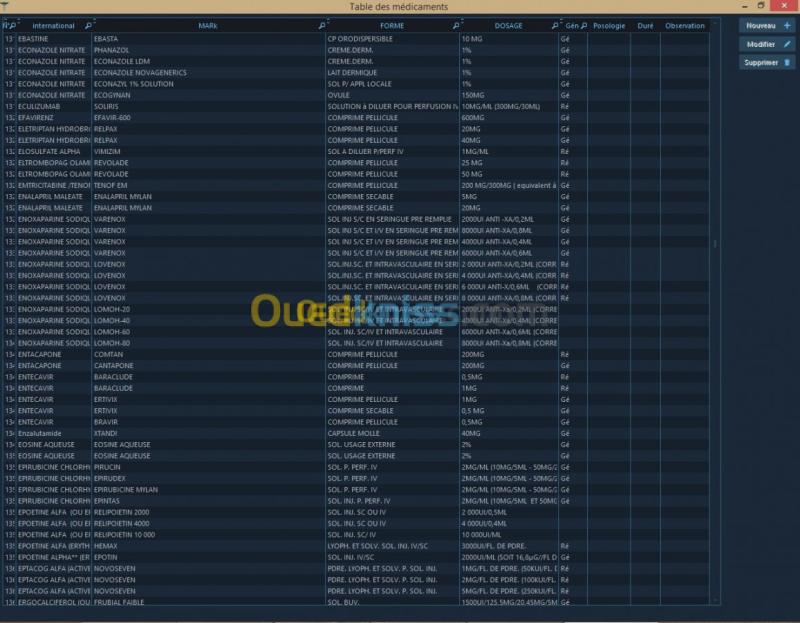The image size is (800, 623).
Task: Click the Nouveau button
Action: pos(767,26)
